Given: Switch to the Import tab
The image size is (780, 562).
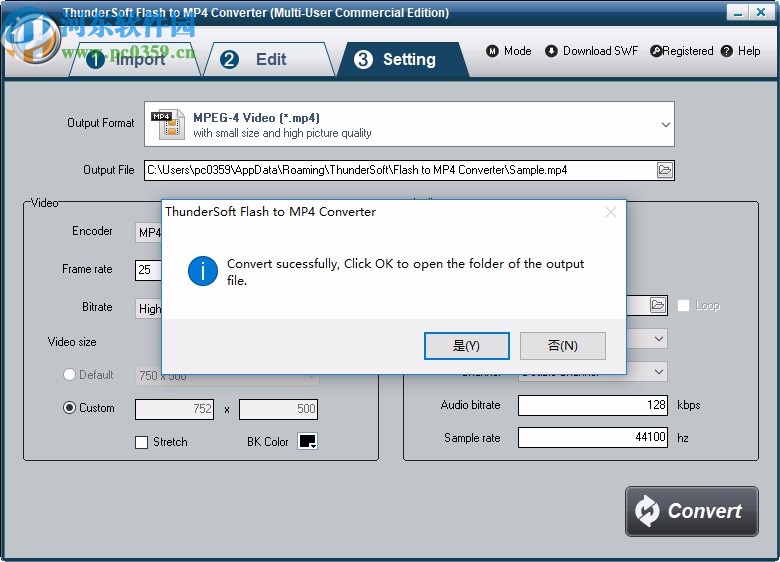Looking at the screenshot, I should tap(134, 59).
